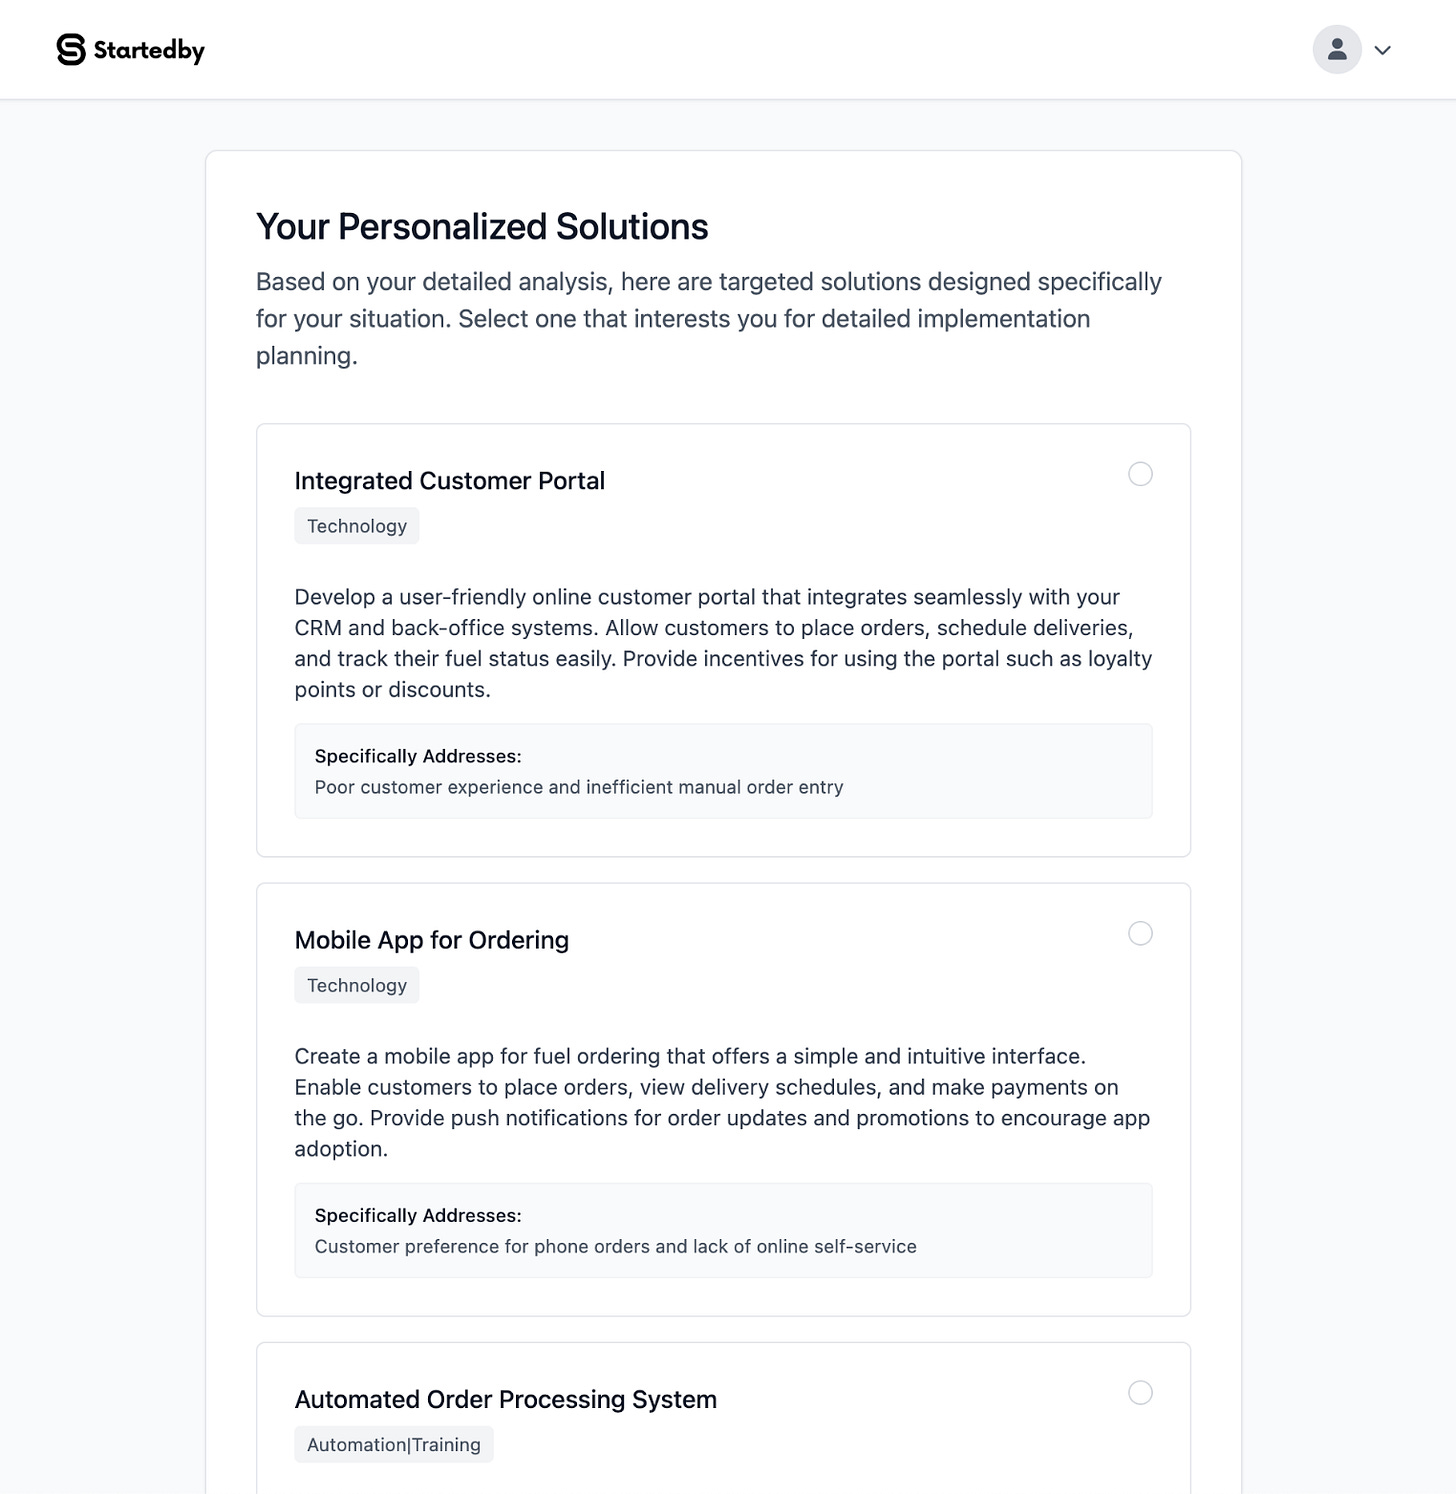Select the Integrated Customer Portal radio button
Viewport: 1456px width, 1494px height.
point(1141,474)
